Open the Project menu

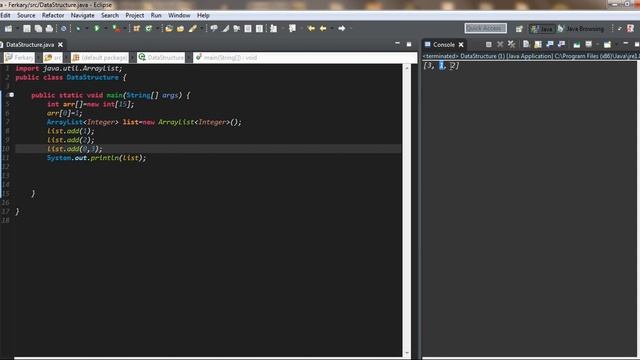(x=135, y=16)
